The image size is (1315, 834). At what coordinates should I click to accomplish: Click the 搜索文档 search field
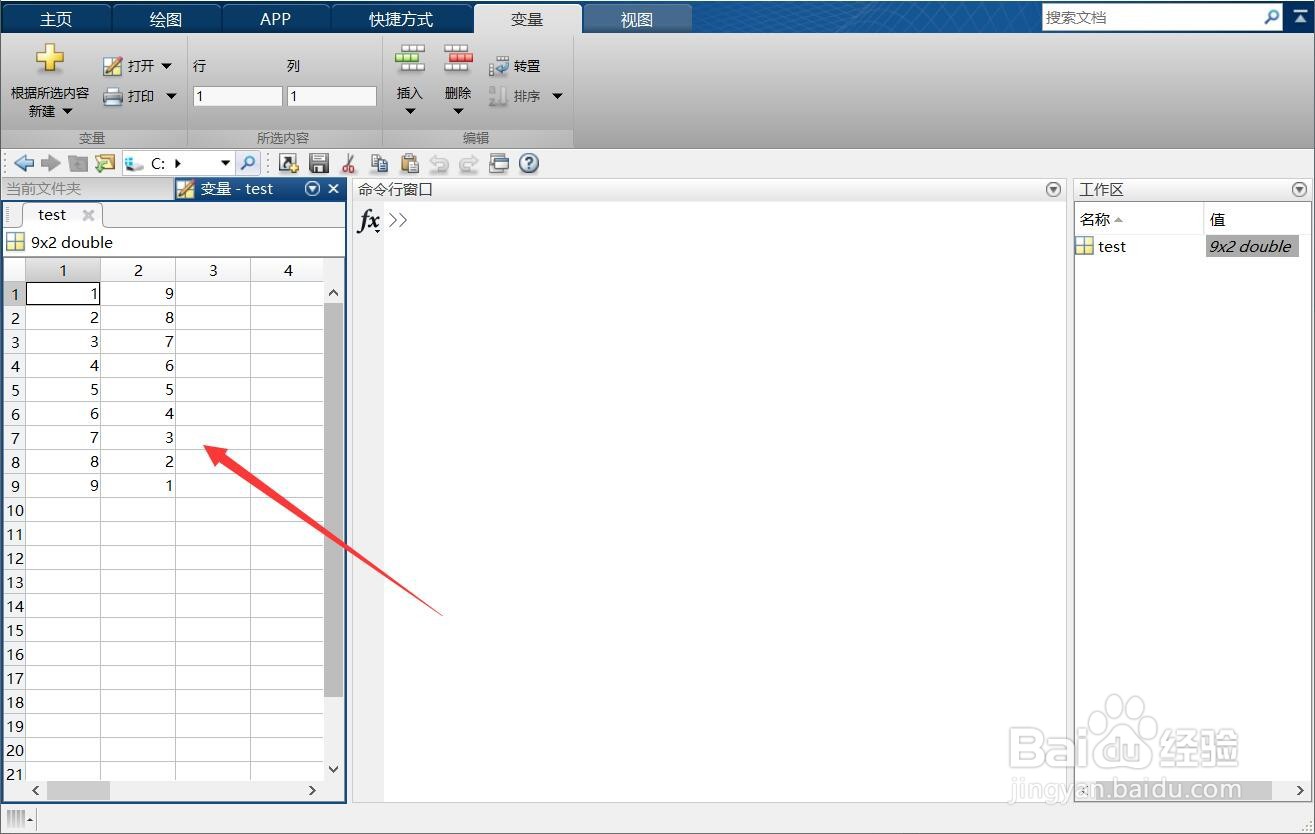pos(1152,17)
